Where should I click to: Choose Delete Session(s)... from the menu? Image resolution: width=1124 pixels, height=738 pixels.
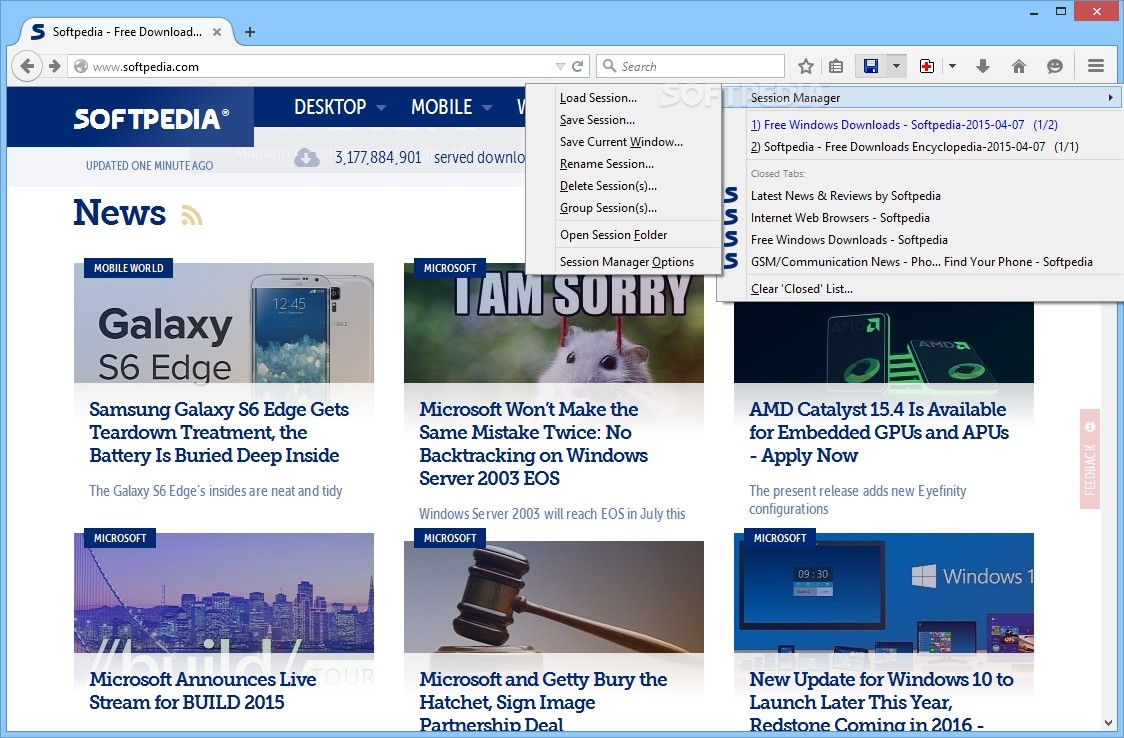point(624,186)
